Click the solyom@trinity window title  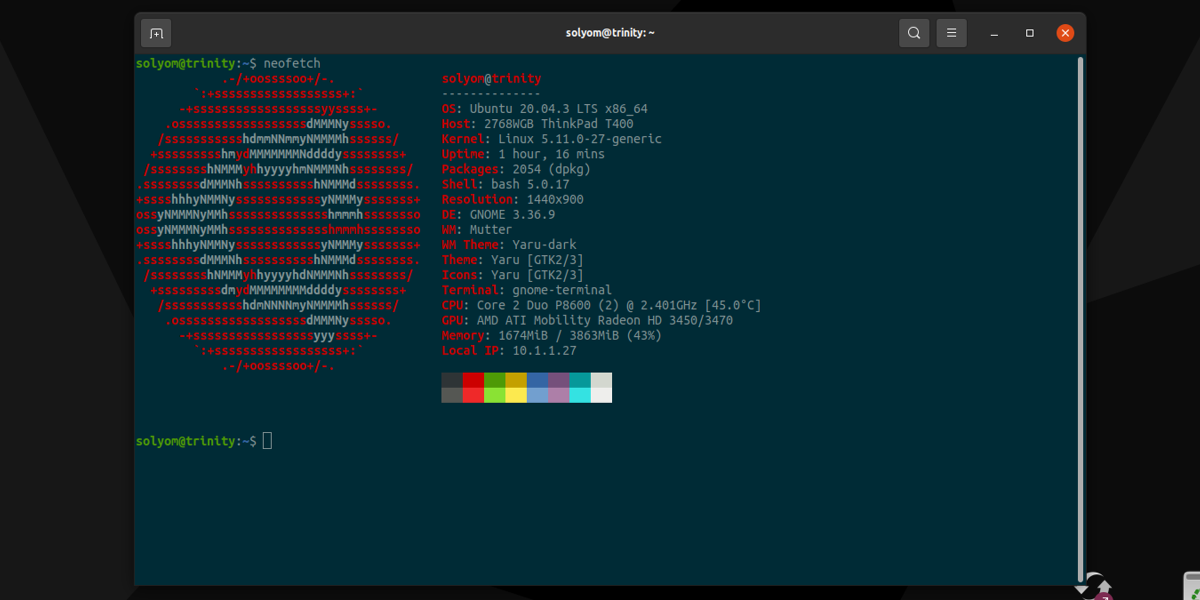pos(610,33)
